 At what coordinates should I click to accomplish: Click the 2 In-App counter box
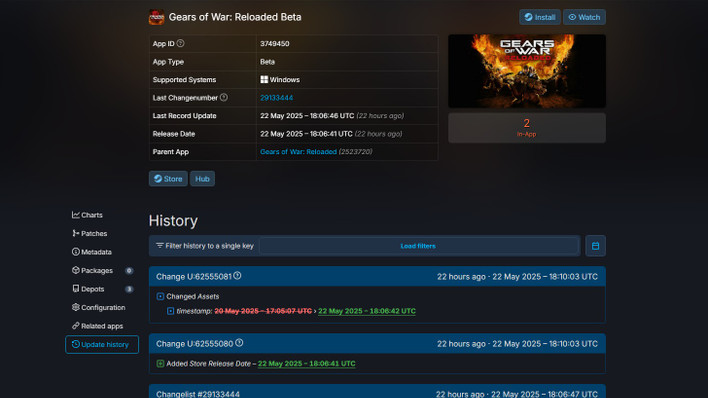(x=526, y=128)
